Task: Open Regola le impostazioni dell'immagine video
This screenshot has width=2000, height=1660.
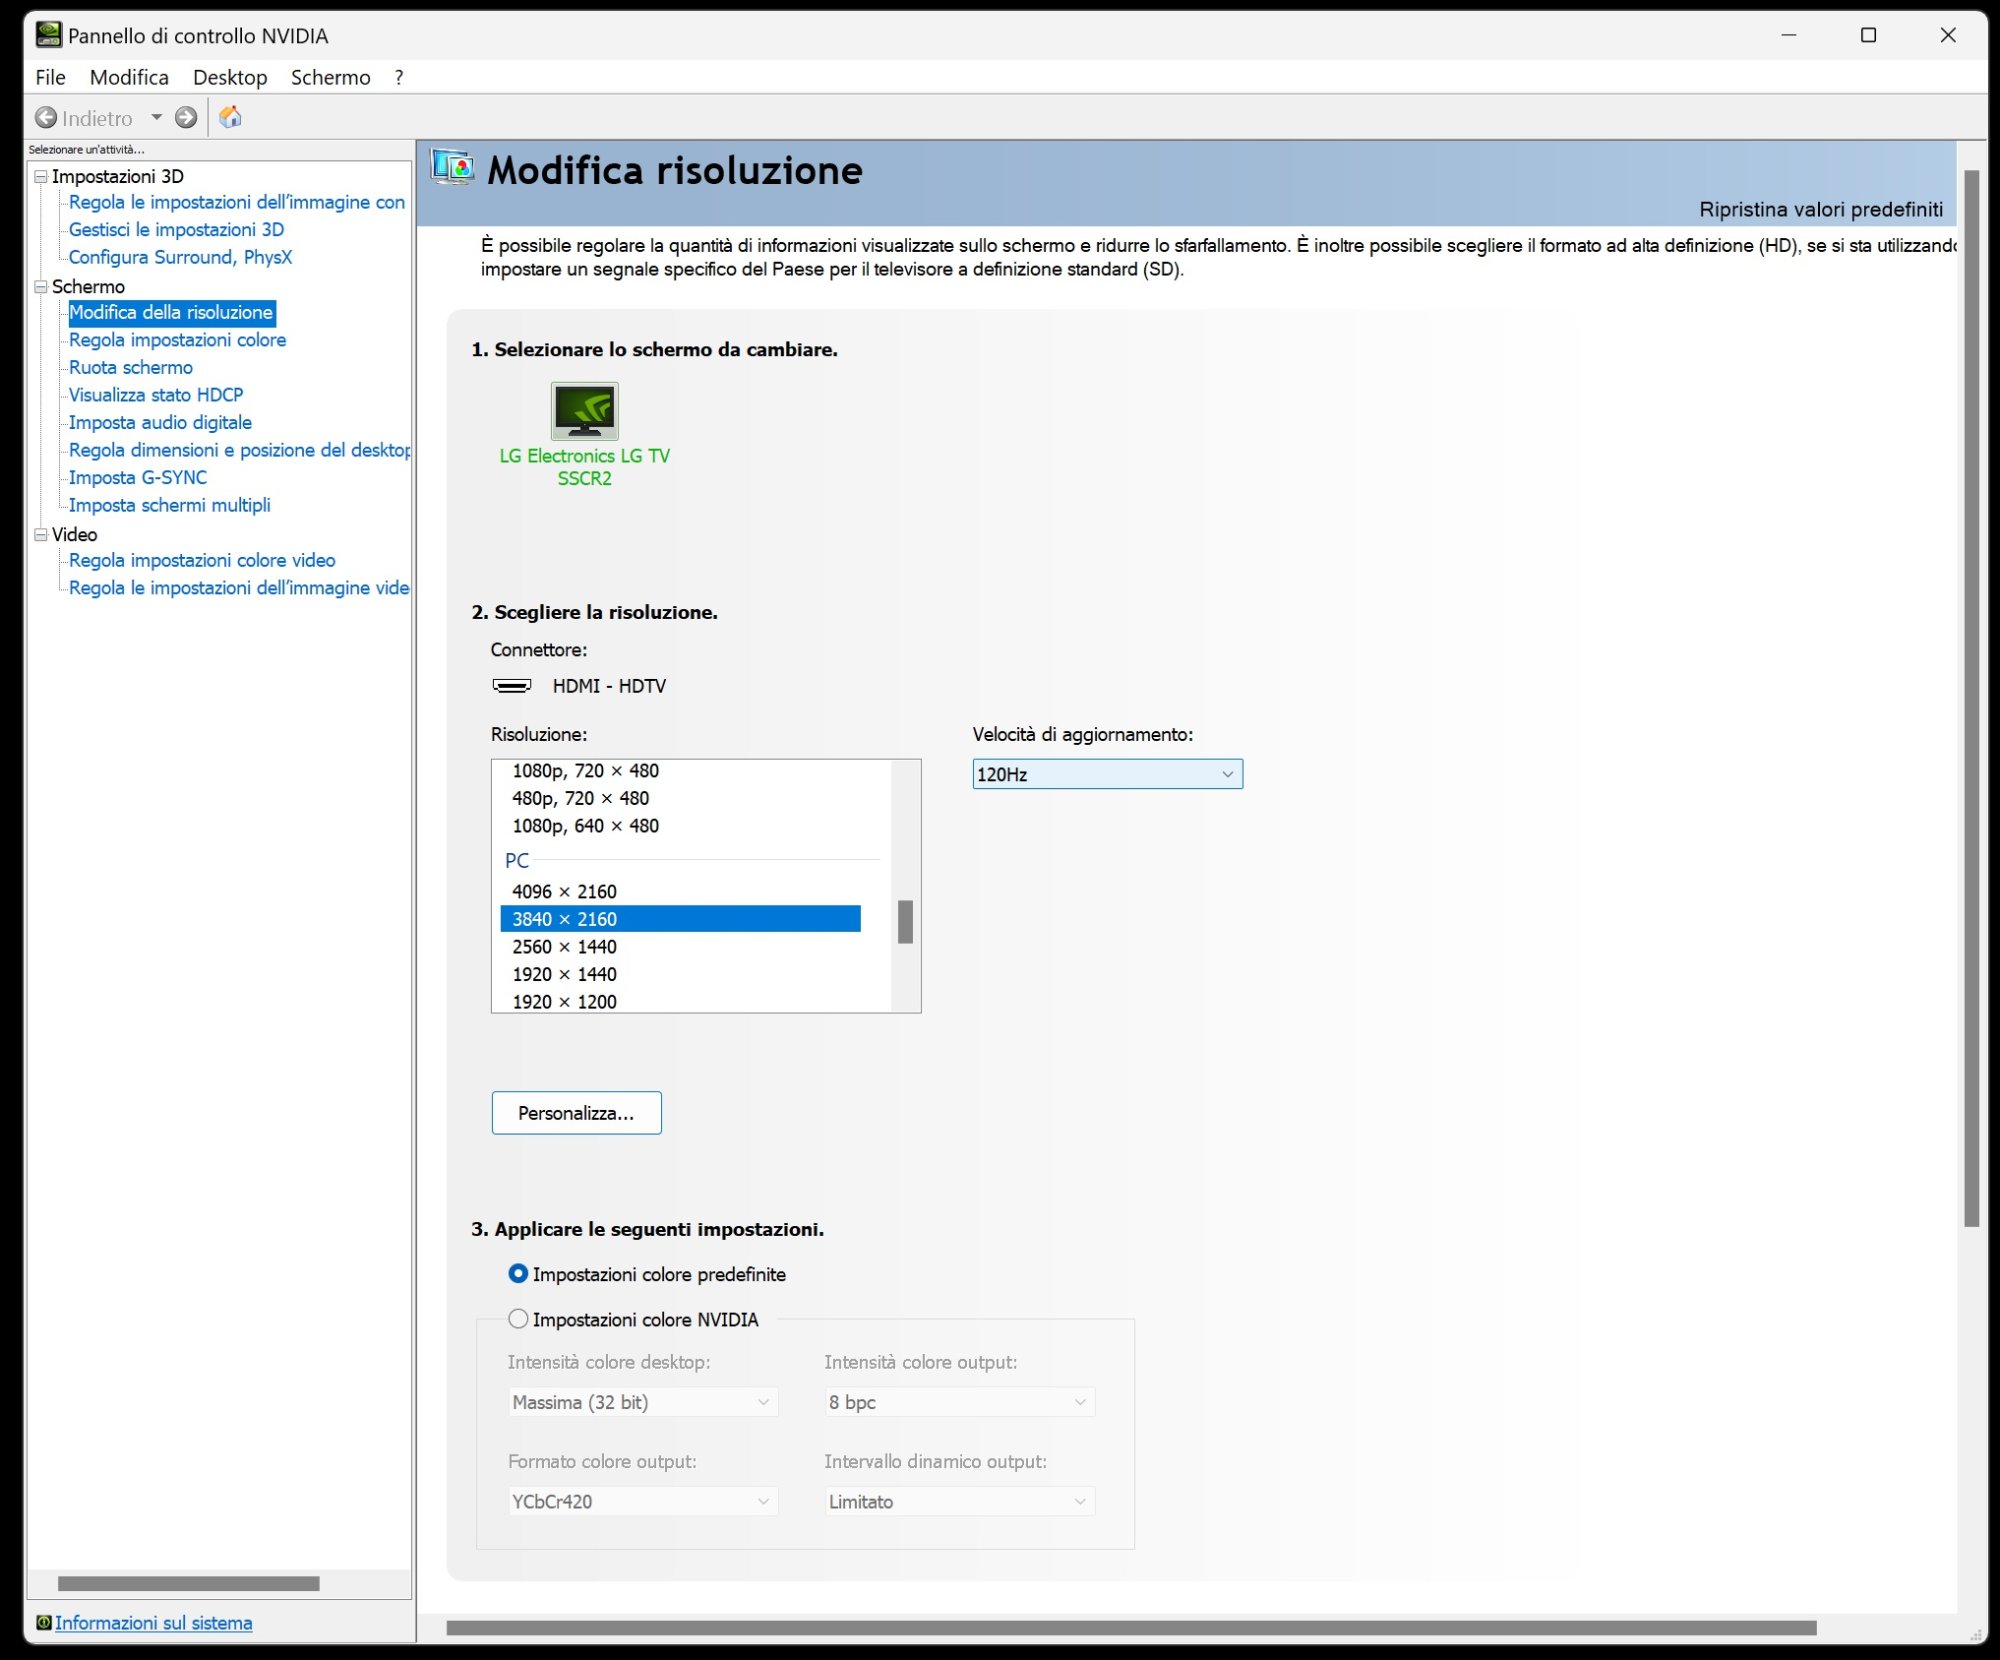Action: [x=239, y=588]
